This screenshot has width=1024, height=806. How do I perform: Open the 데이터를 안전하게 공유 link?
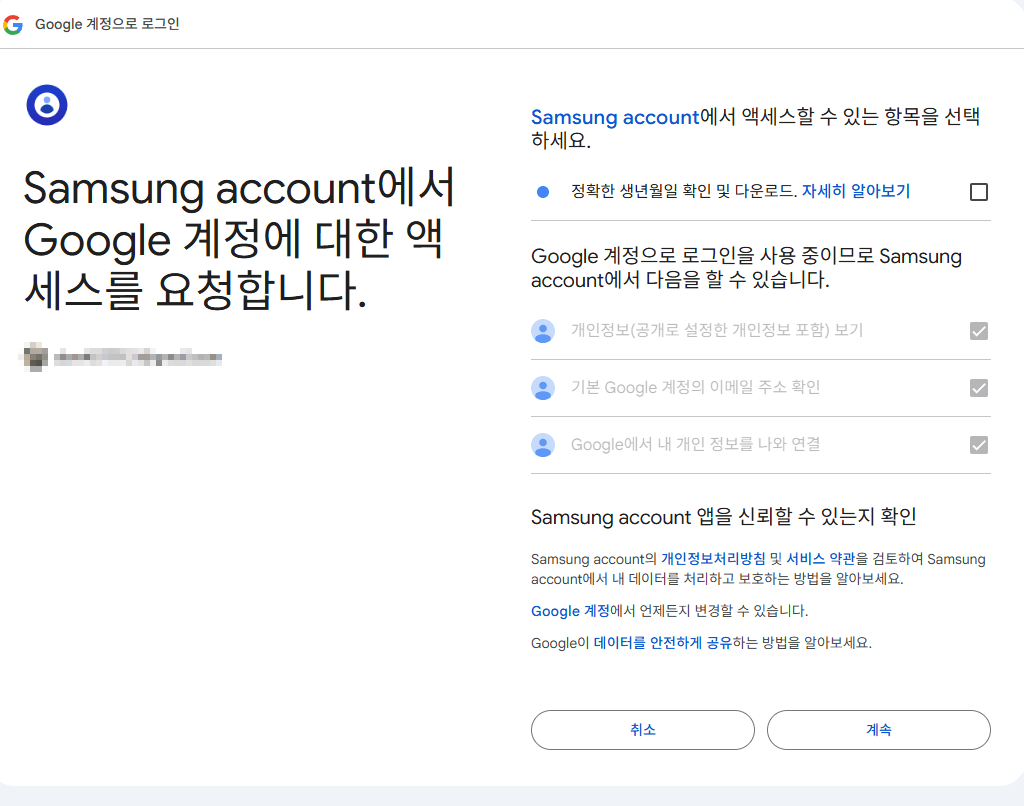[662, 643]
